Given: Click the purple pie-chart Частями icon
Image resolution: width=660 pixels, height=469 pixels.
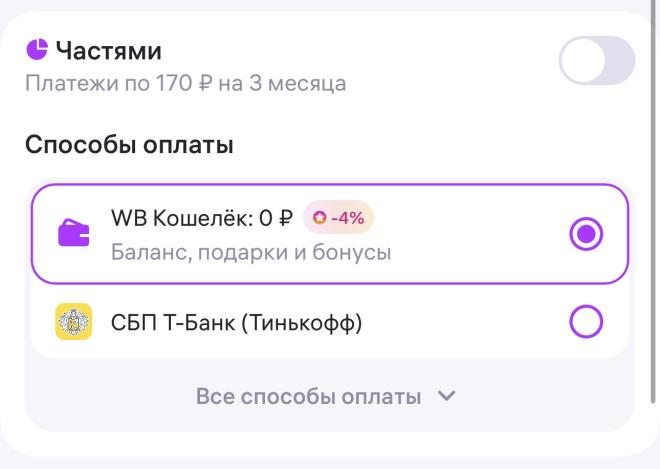Looking at the screenshot, I should pyautogui.click(x=37, y=50).
